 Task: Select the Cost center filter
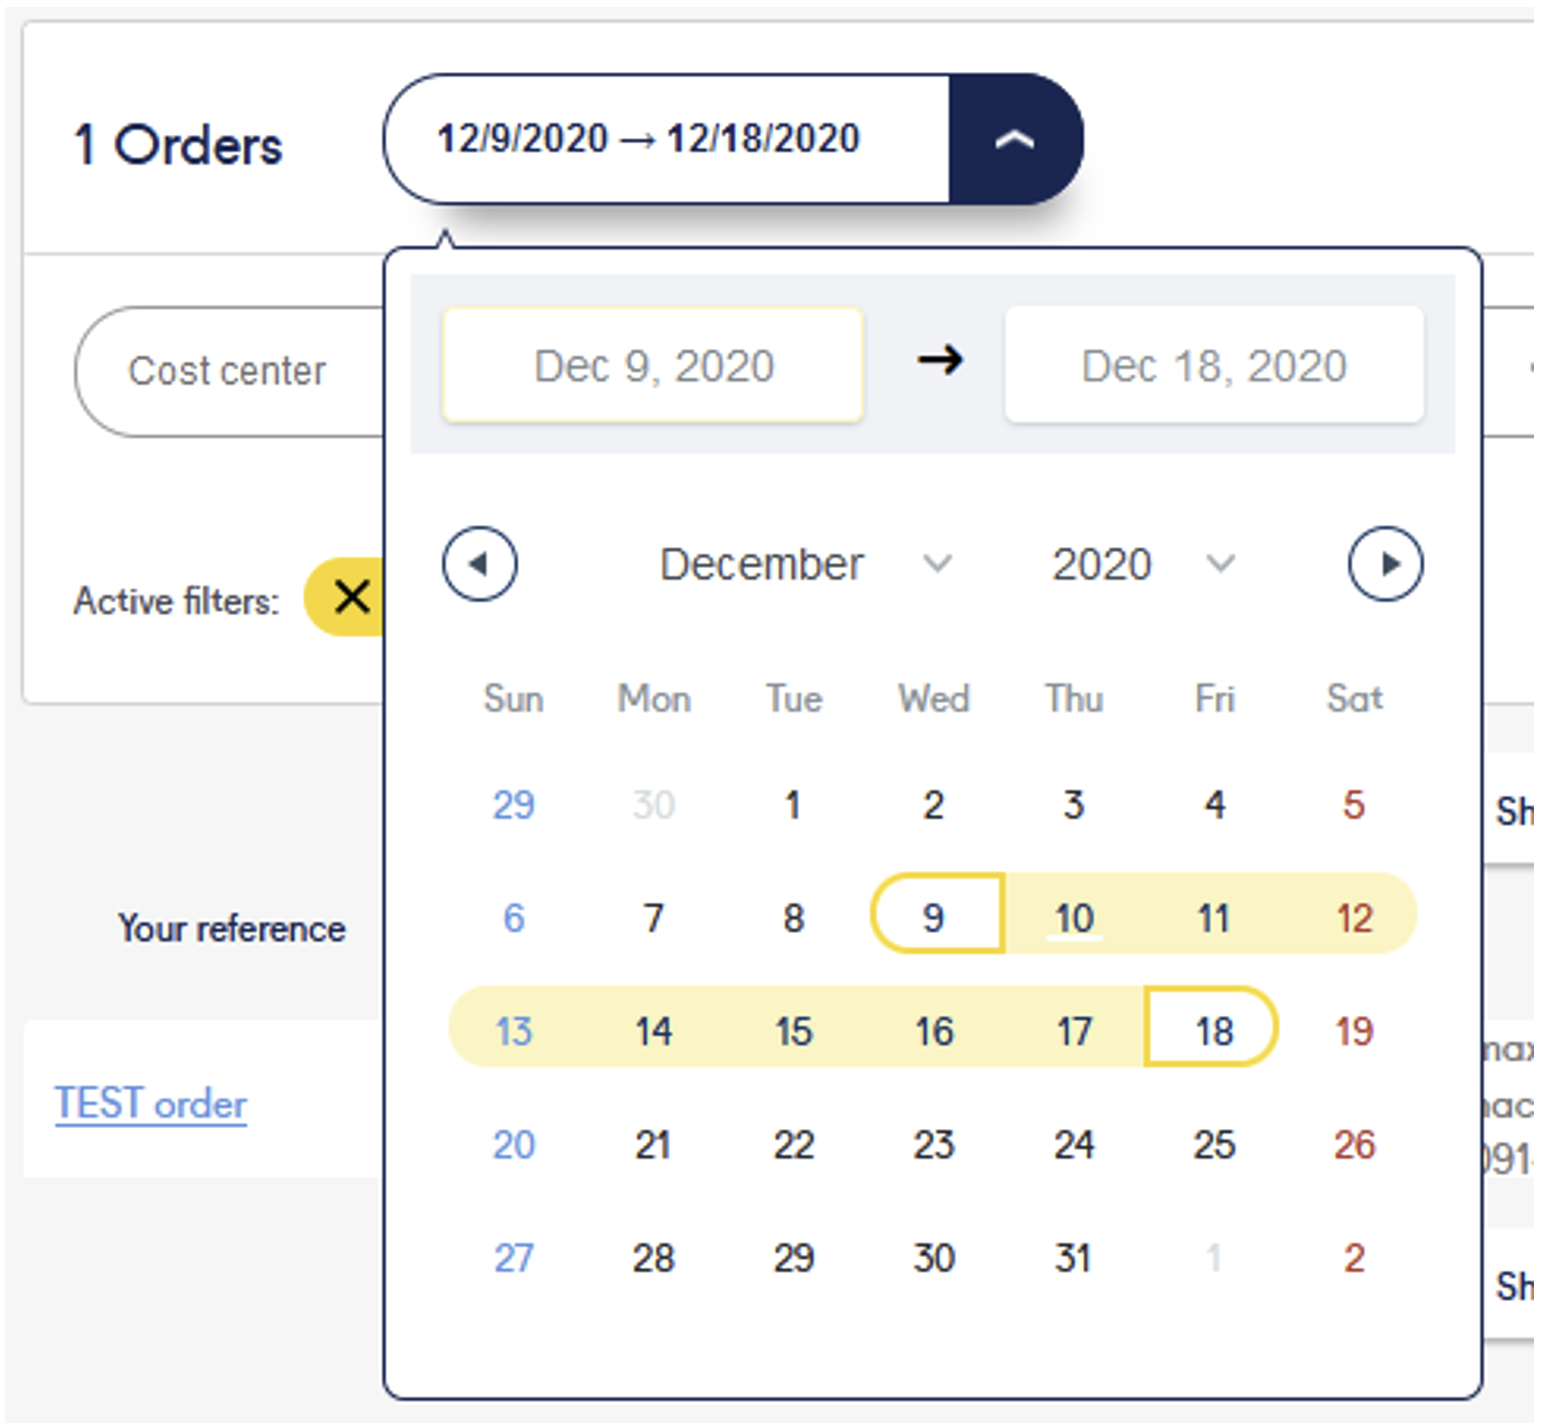[x=228, y=371]
